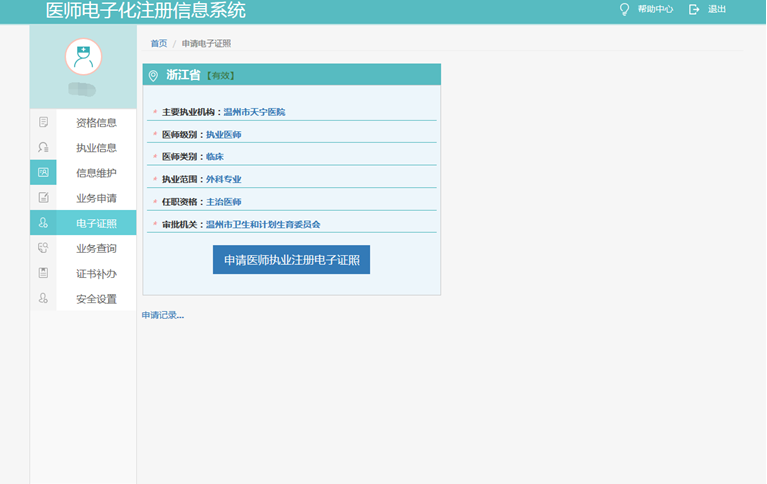Viewport: 767px width, 484px height.
Task: Click the 证书补办 sidebar icon
Action: pos(43,273)
